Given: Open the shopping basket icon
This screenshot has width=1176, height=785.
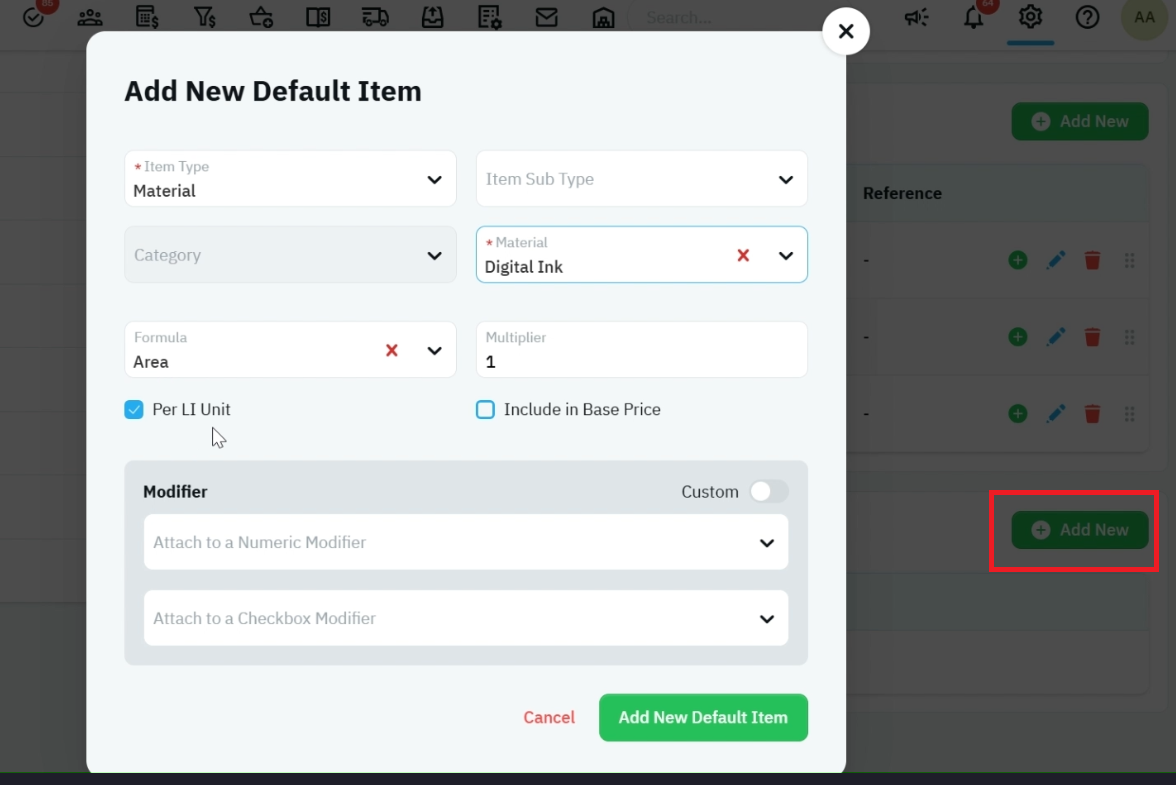Looking at the screenshot, I should click(x=261, y=17).
